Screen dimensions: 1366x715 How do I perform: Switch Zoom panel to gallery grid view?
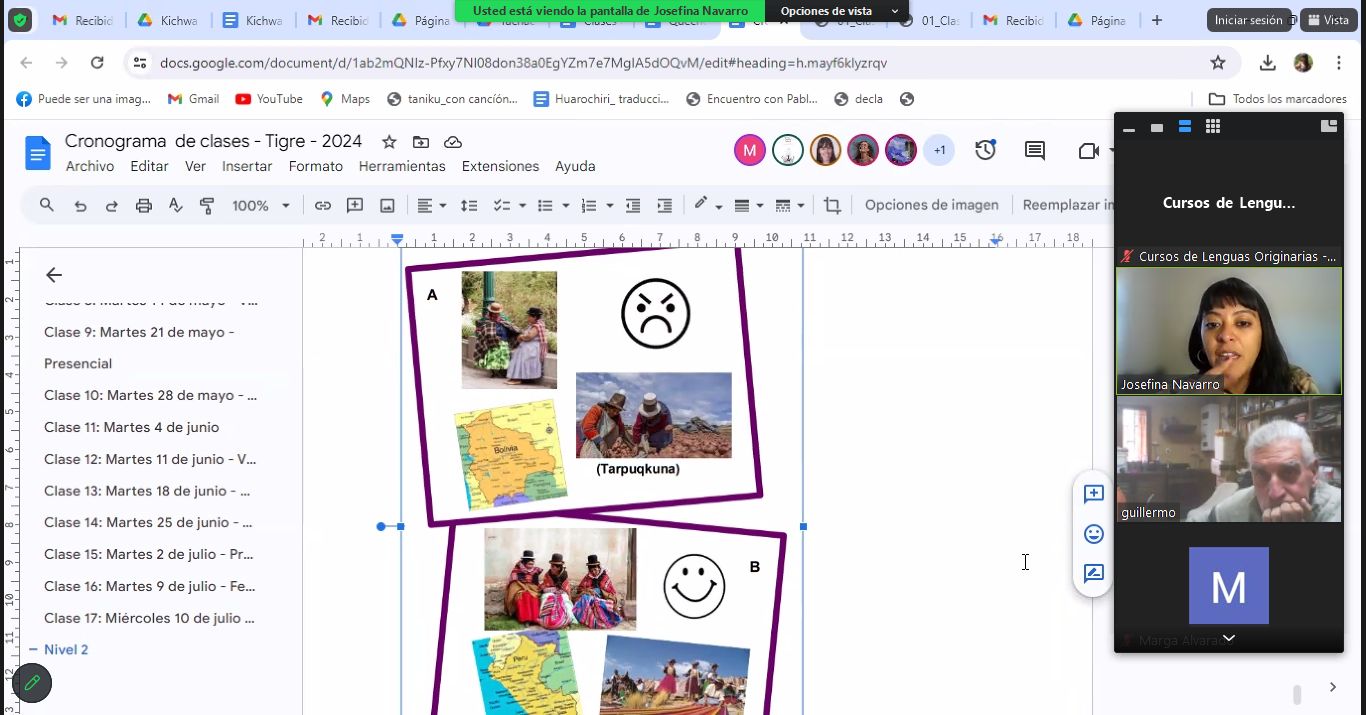tap(1213, 127)
